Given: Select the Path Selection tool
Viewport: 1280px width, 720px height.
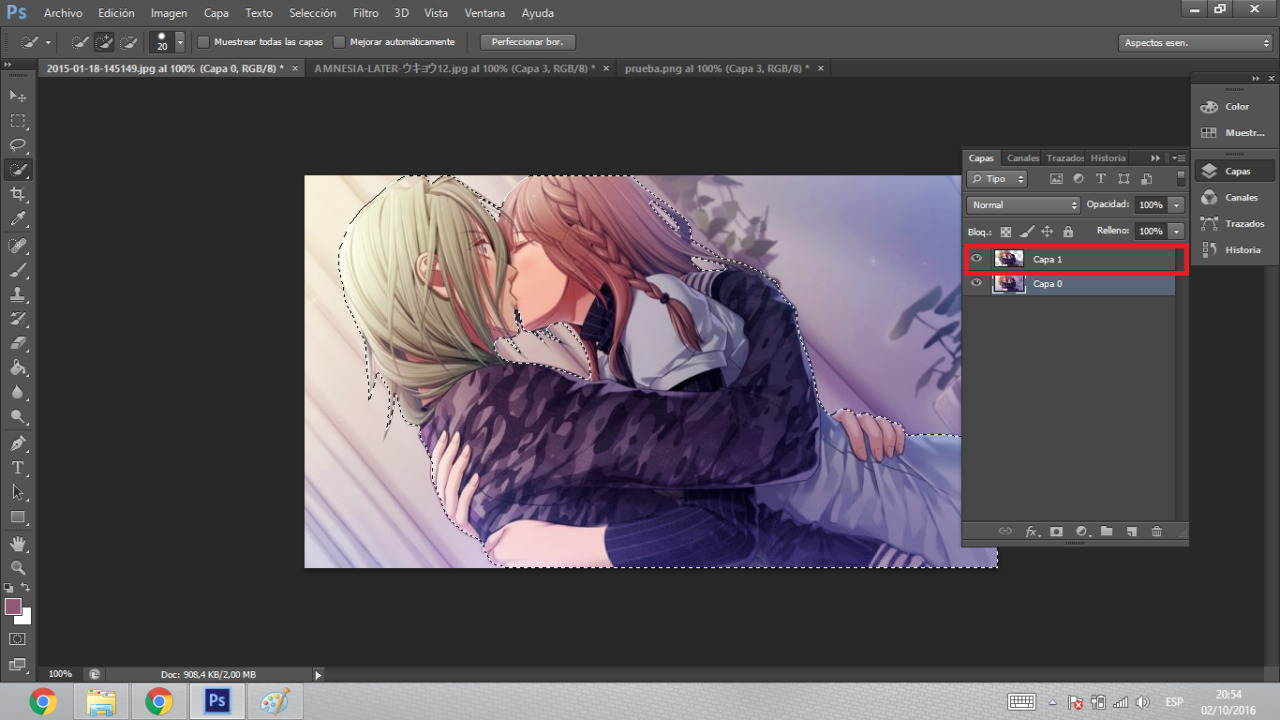Looking at the screenshot, I should (x=18, y=493).
